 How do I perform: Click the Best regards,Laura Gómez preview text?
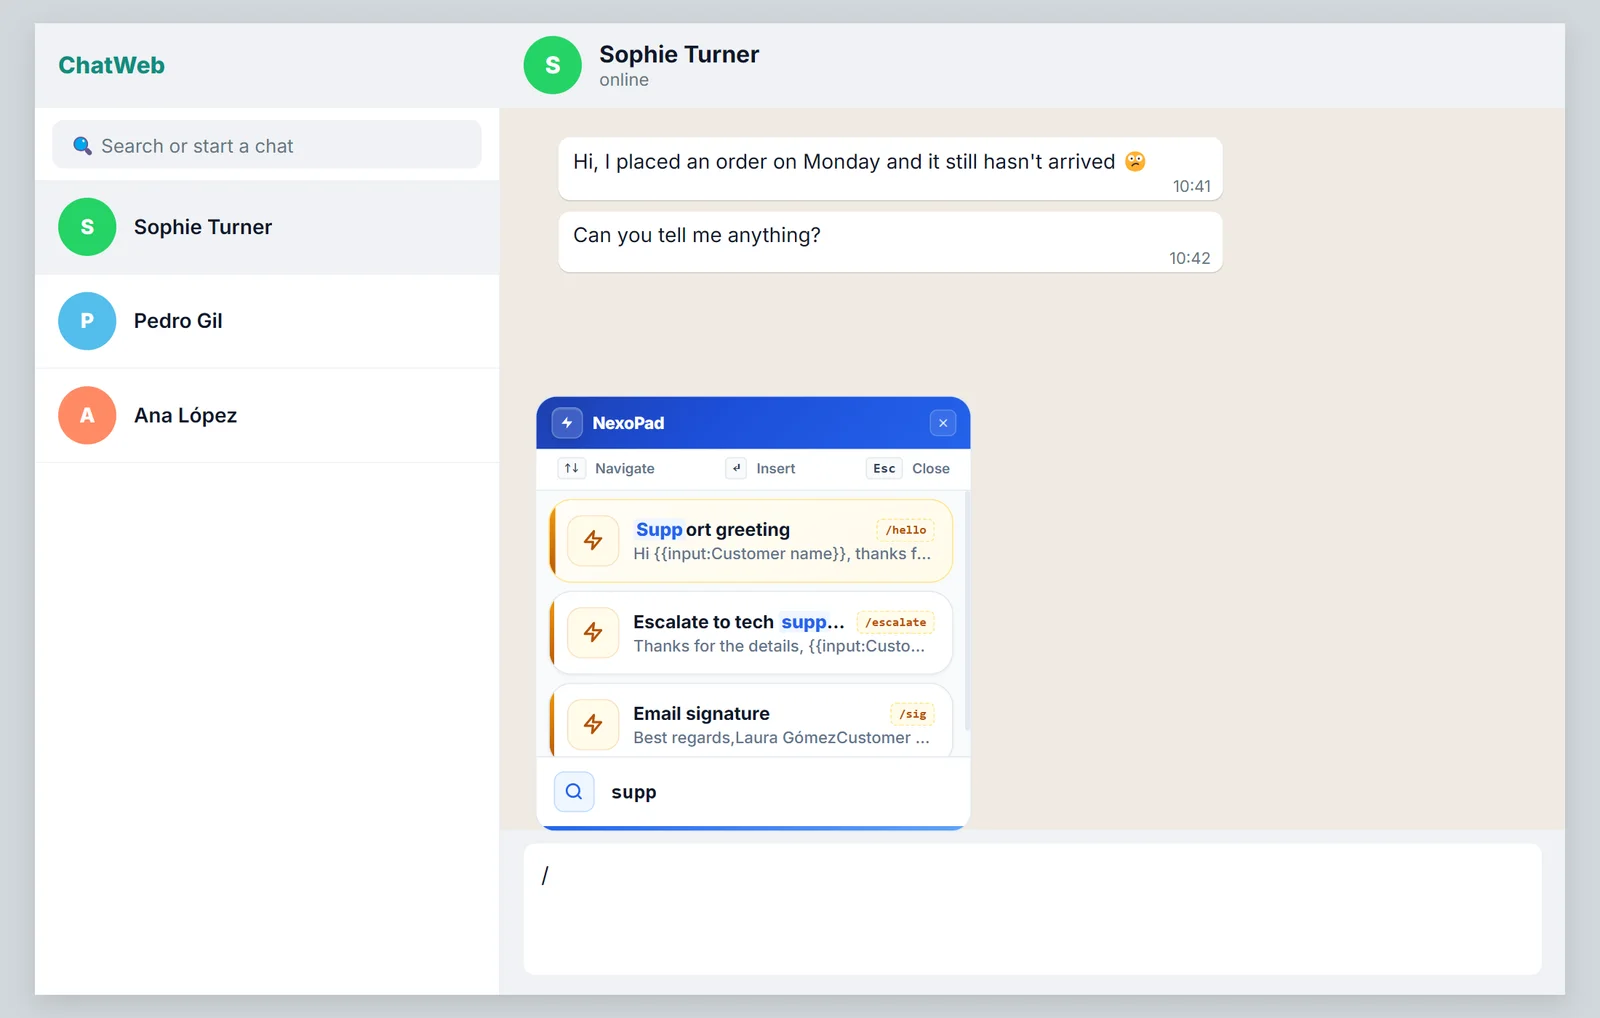tap(782, 738)
